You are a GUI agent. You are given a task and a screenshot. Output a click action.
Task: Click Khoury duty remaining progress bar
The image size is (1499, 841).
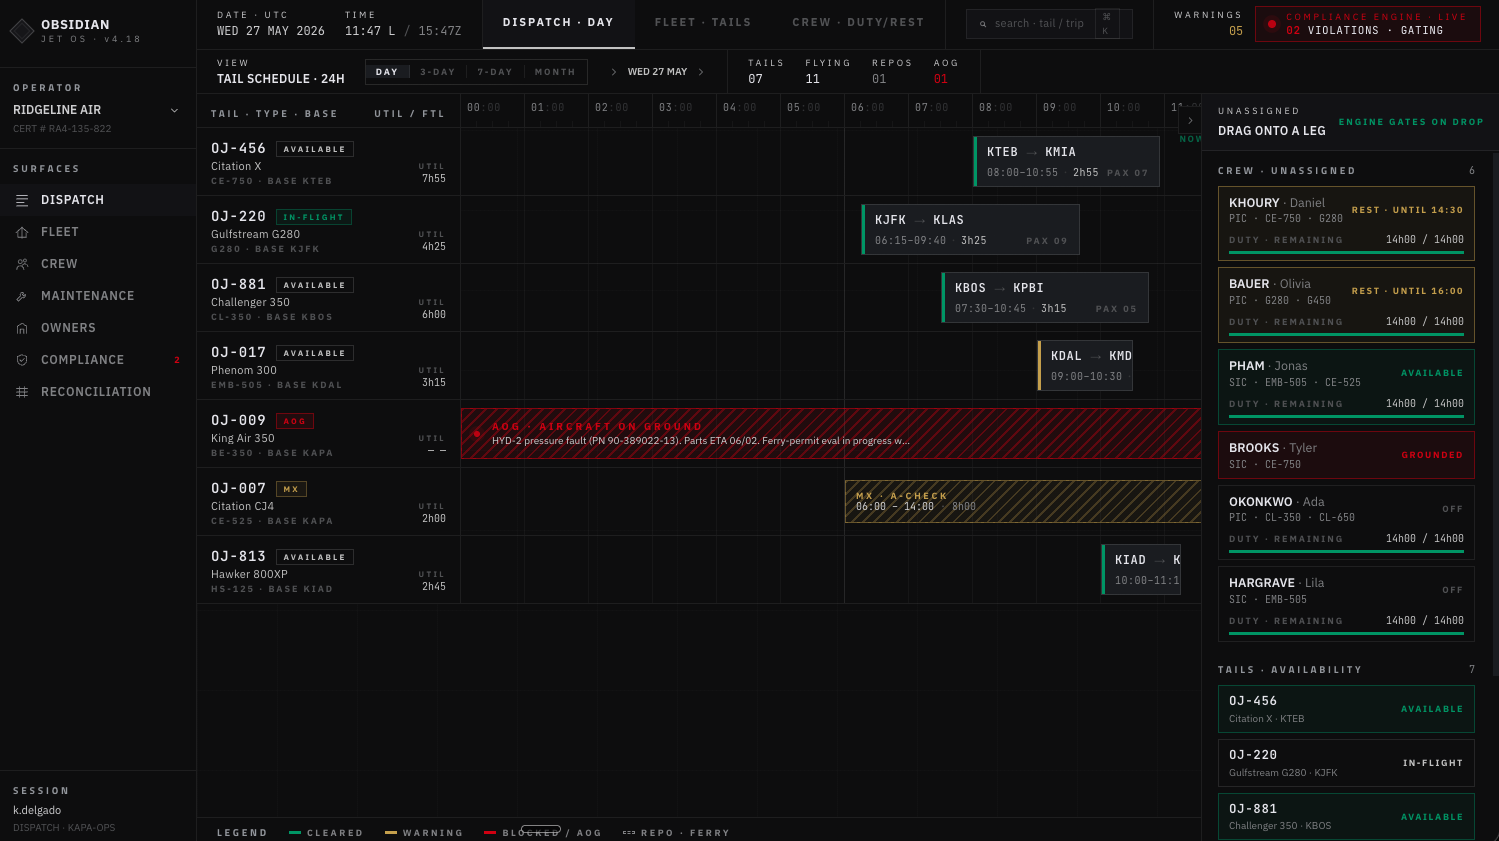(1346, 253)
